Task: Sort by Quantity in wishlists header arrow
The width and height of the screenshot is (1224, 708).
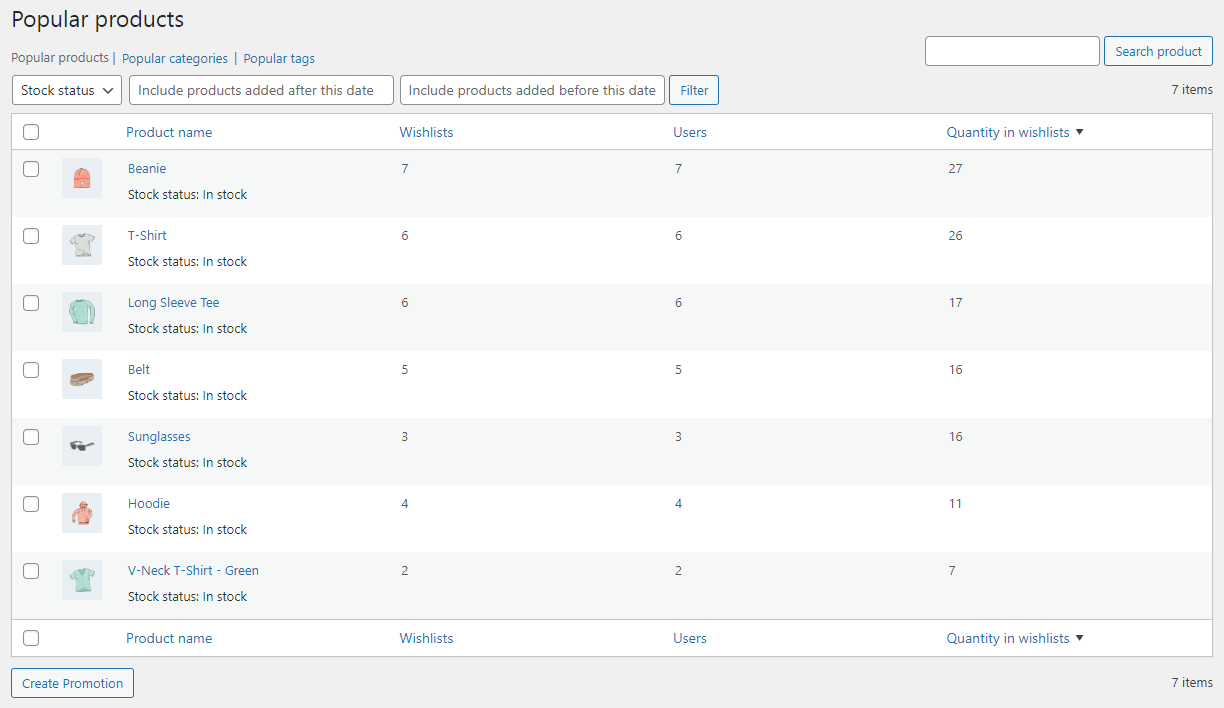Action: pos(1079,132)
